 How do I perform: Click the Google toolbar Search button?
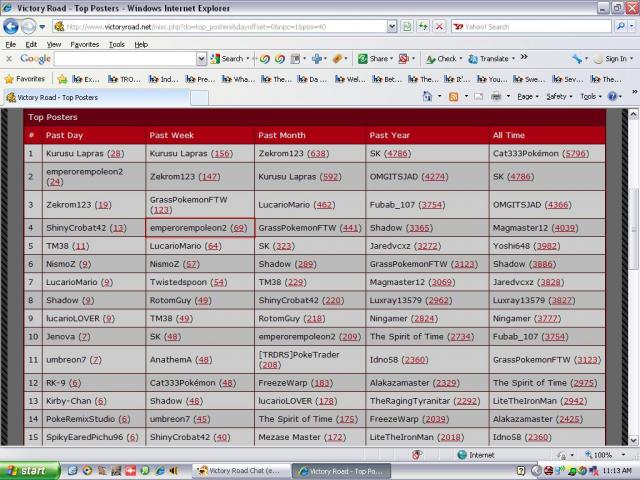tap(229, 59)
